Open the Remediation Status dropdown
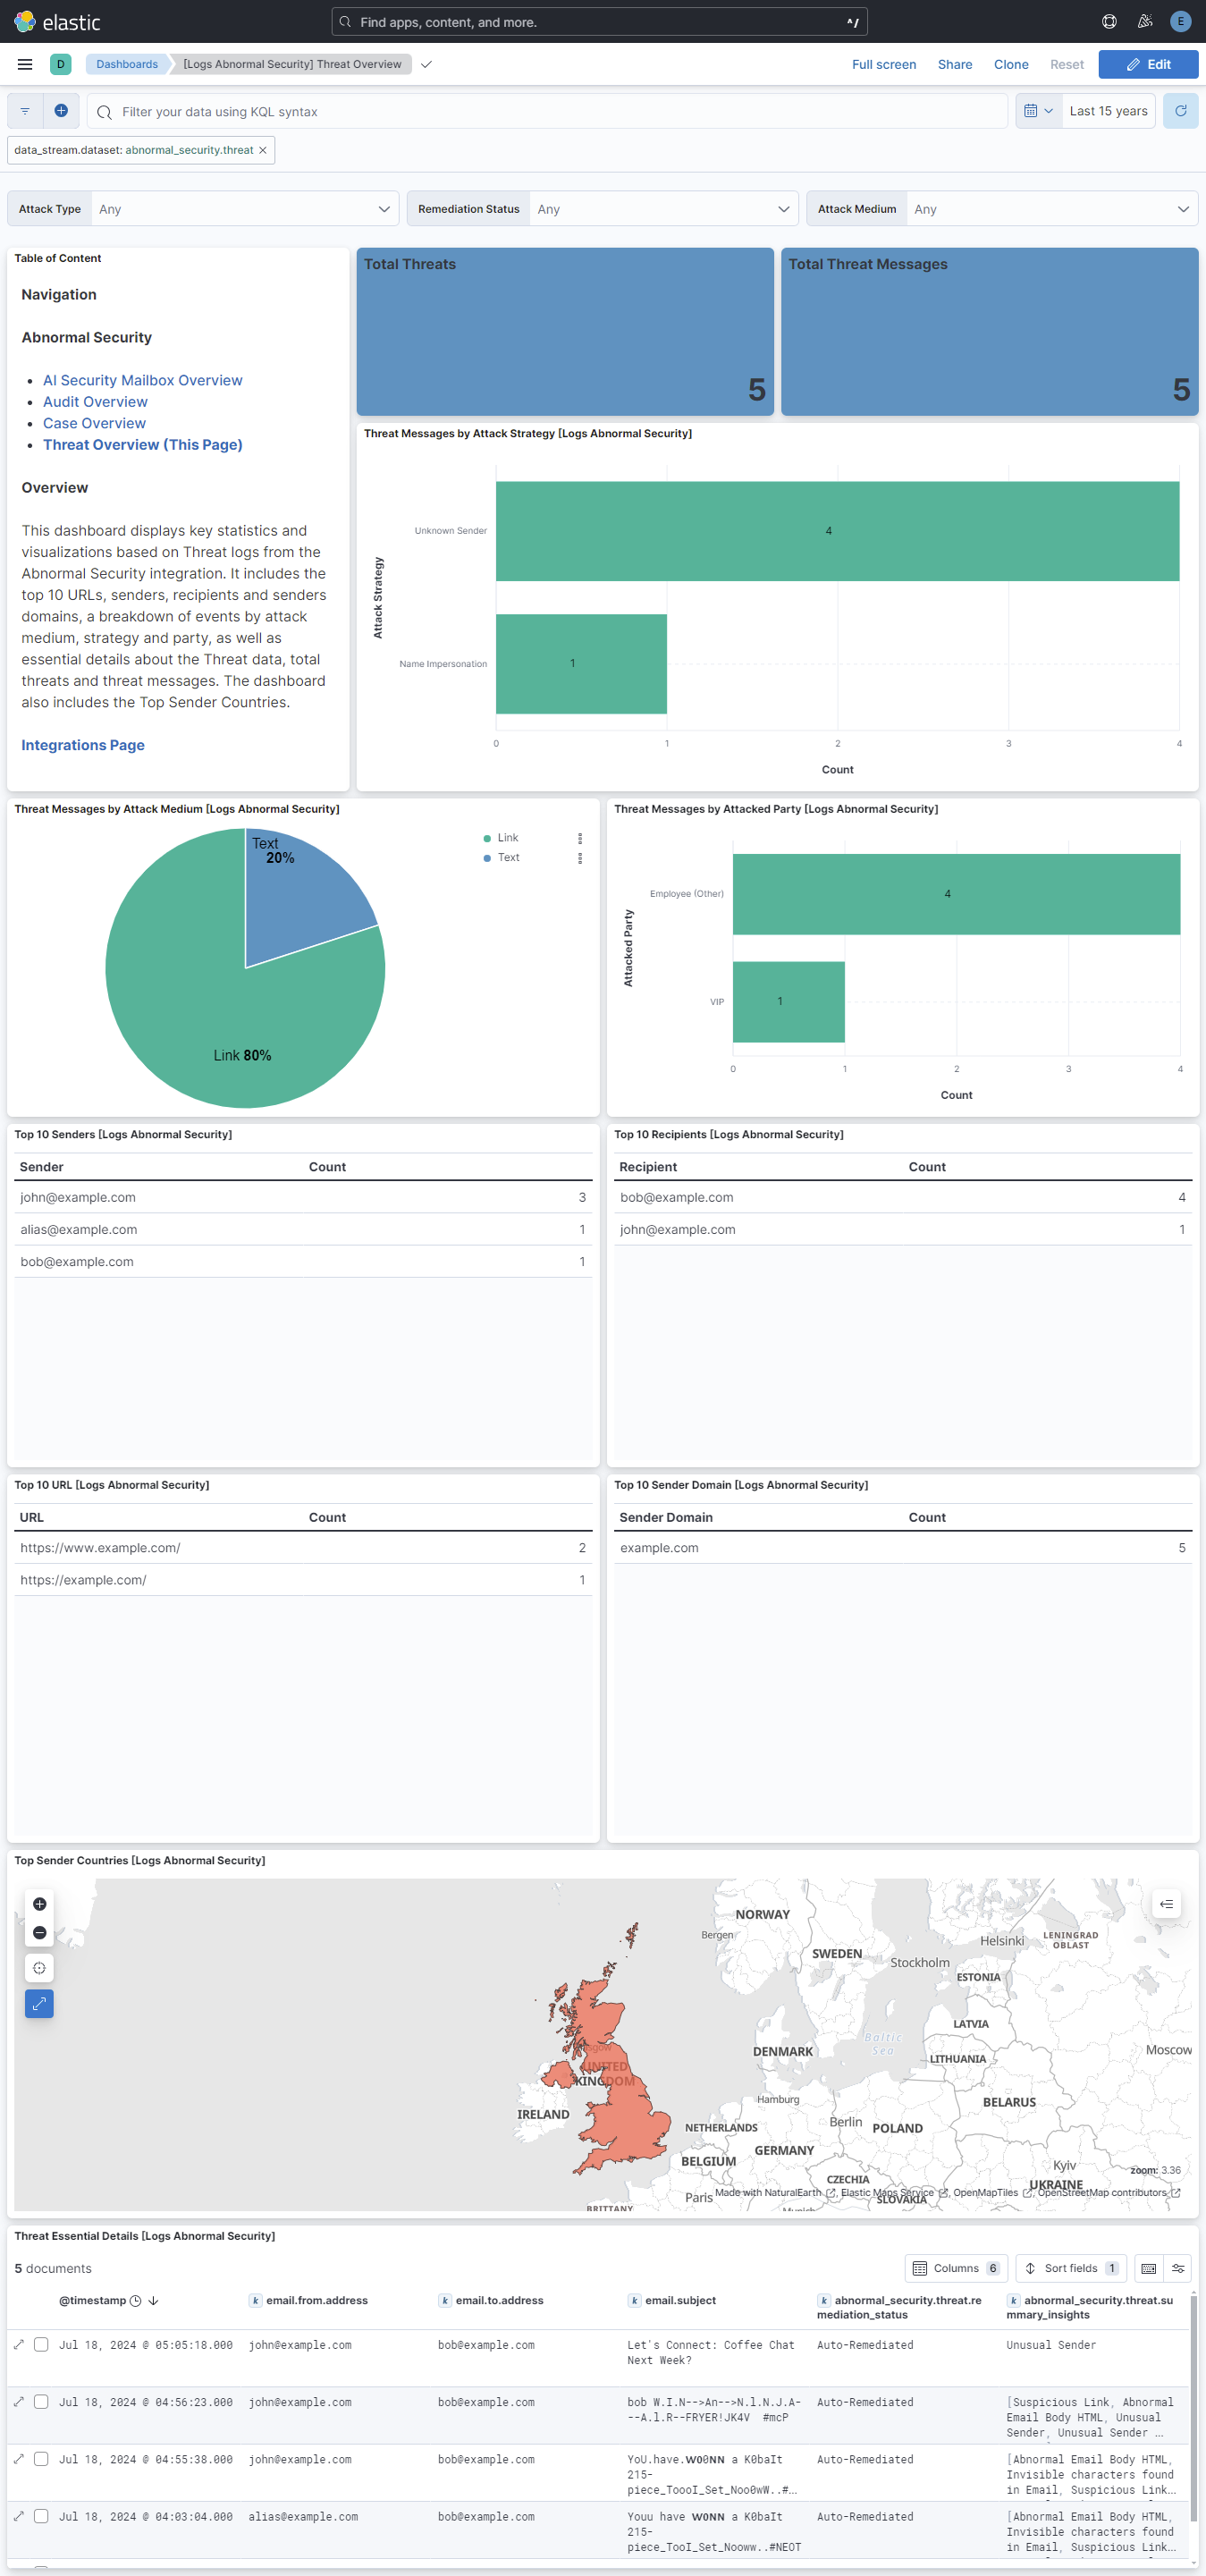This screenshot has height=2576, width=1206. point(663,209)
